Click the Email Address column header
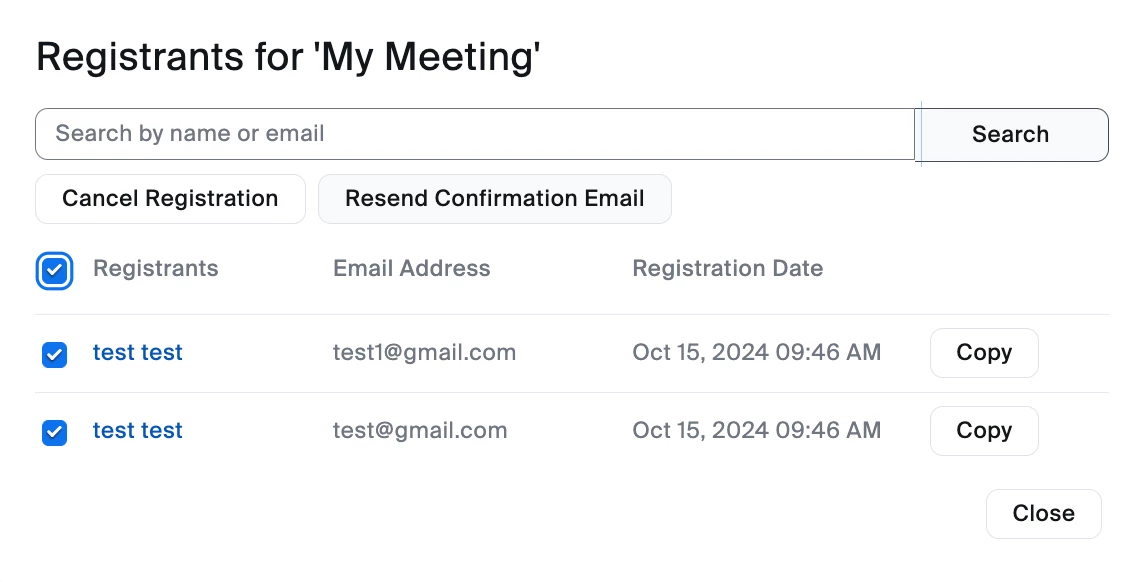1134x582 pixels. pyautogui.click(x=411, y=269)
